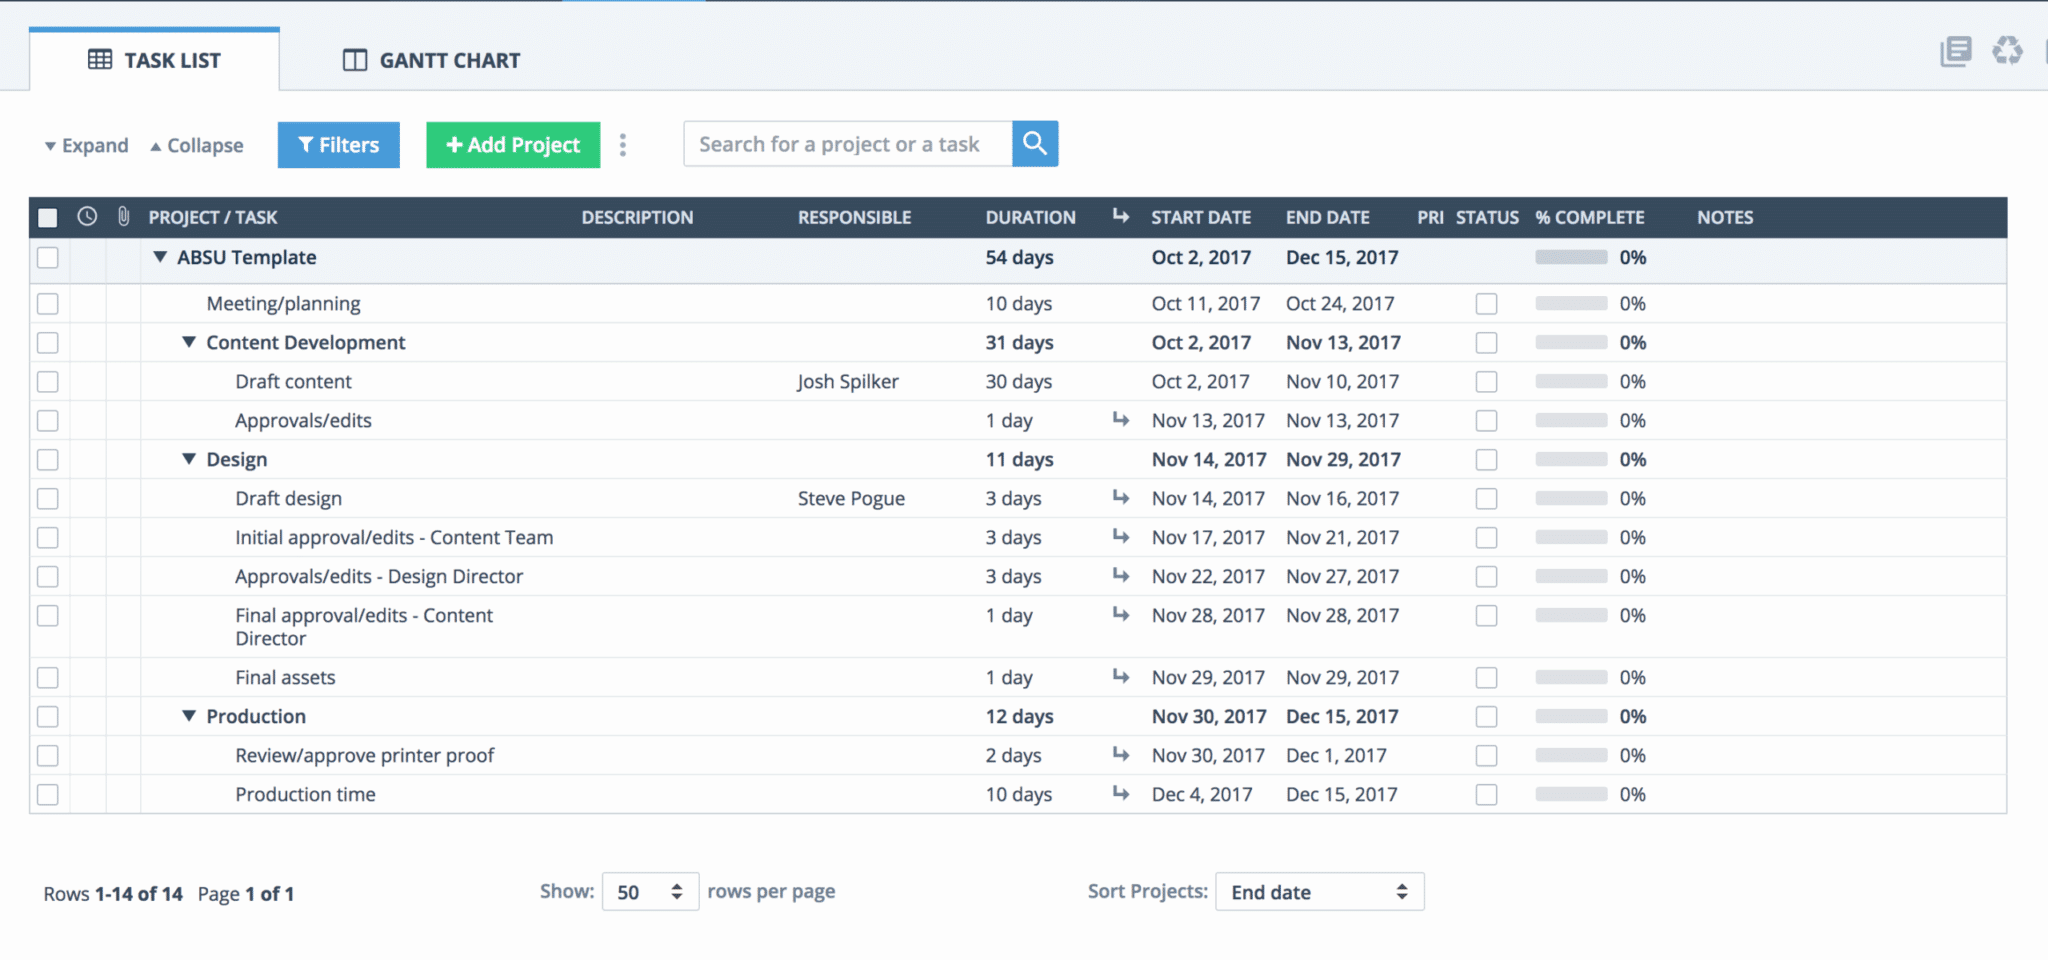2048x960 pixels.
Task: Click the dependency arrow column header icon
Action: tap(1121, 216)
